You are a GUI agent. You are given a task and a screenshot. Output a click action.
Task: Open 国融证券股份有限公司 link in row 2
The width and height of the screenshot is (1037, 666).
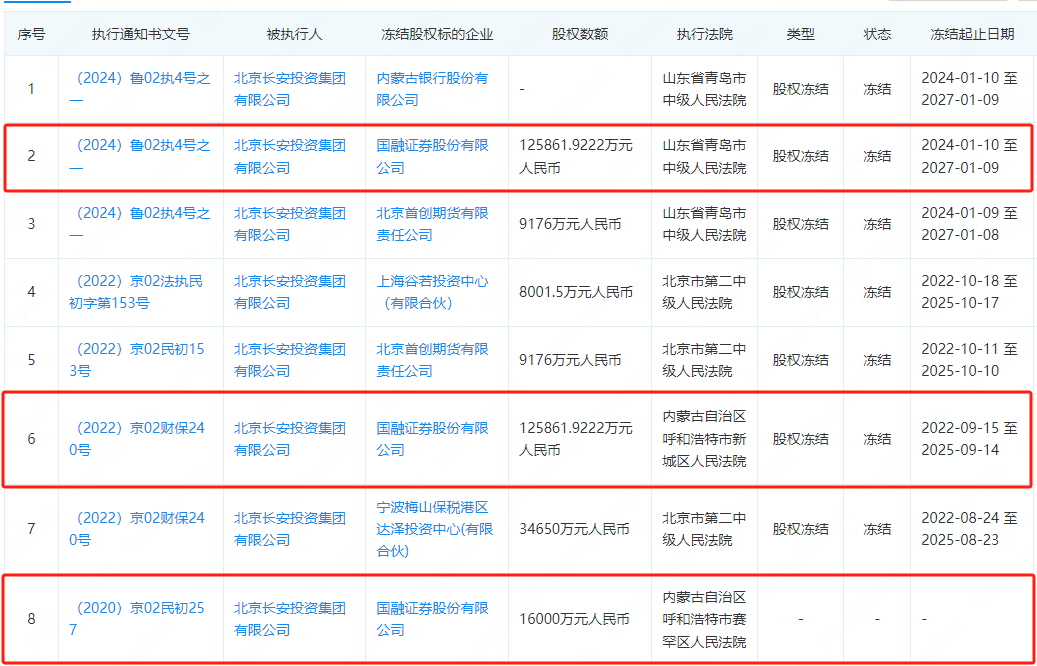pyautogui.click(x=433, y=157)
